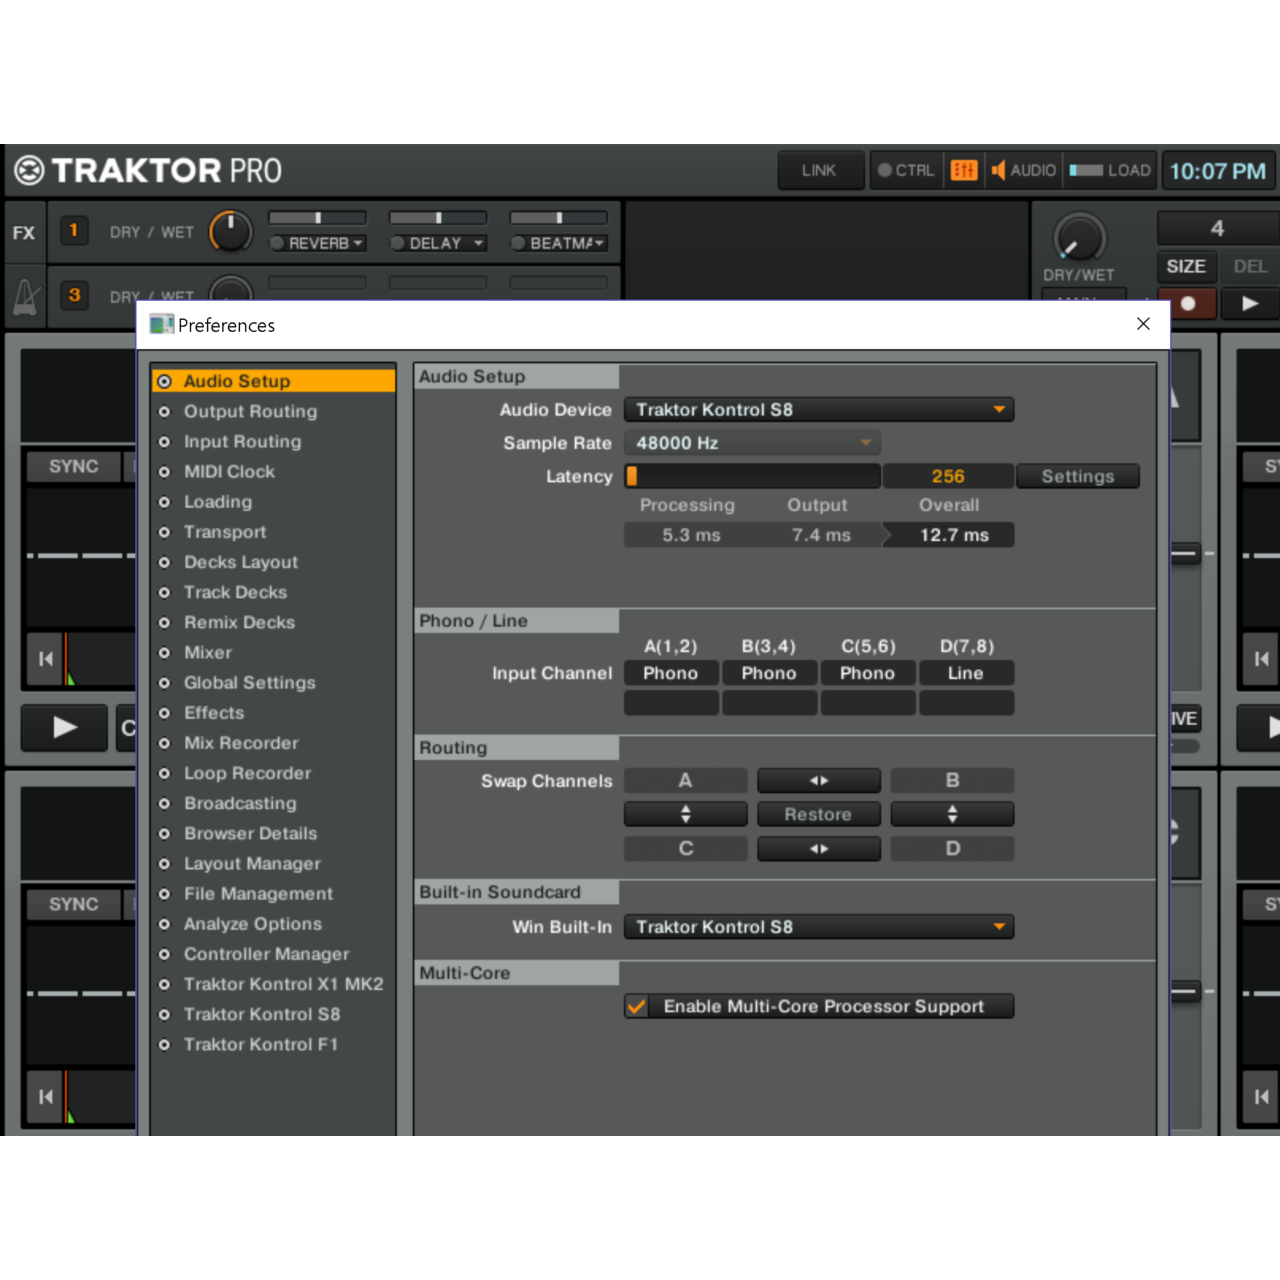Image resolution: width=1280 pixels, height=1280 pixels.
Task: Click the SIZE button
Action: click(1186, 267)
